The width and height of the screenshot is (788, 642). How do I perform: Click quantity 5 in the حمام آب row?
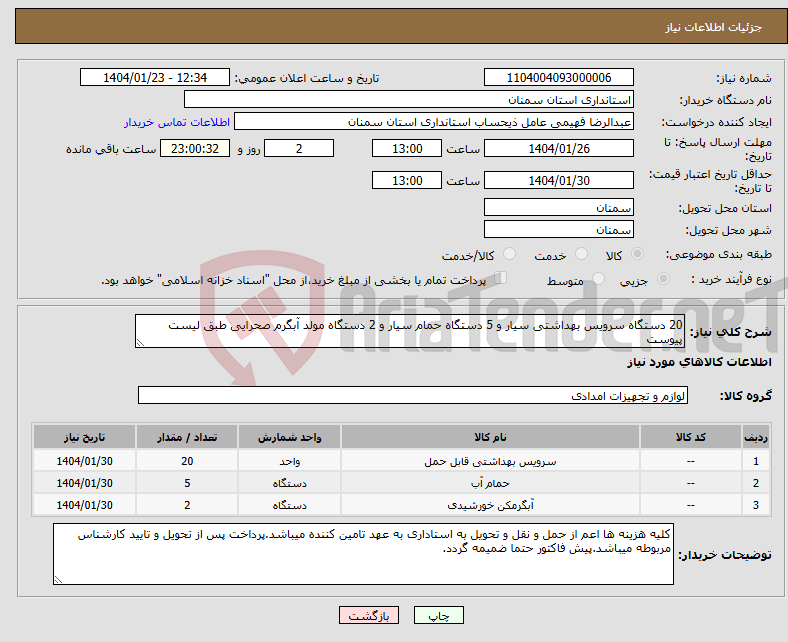[x=187, y=483]
